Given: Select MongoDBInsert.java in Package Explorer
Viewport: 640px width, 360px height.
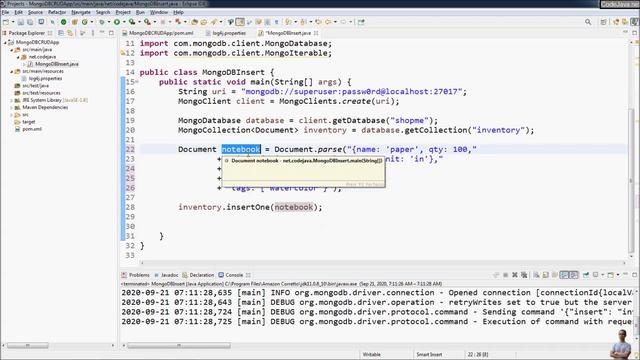Looking at the screenshot, I should [x=57, y=64].
